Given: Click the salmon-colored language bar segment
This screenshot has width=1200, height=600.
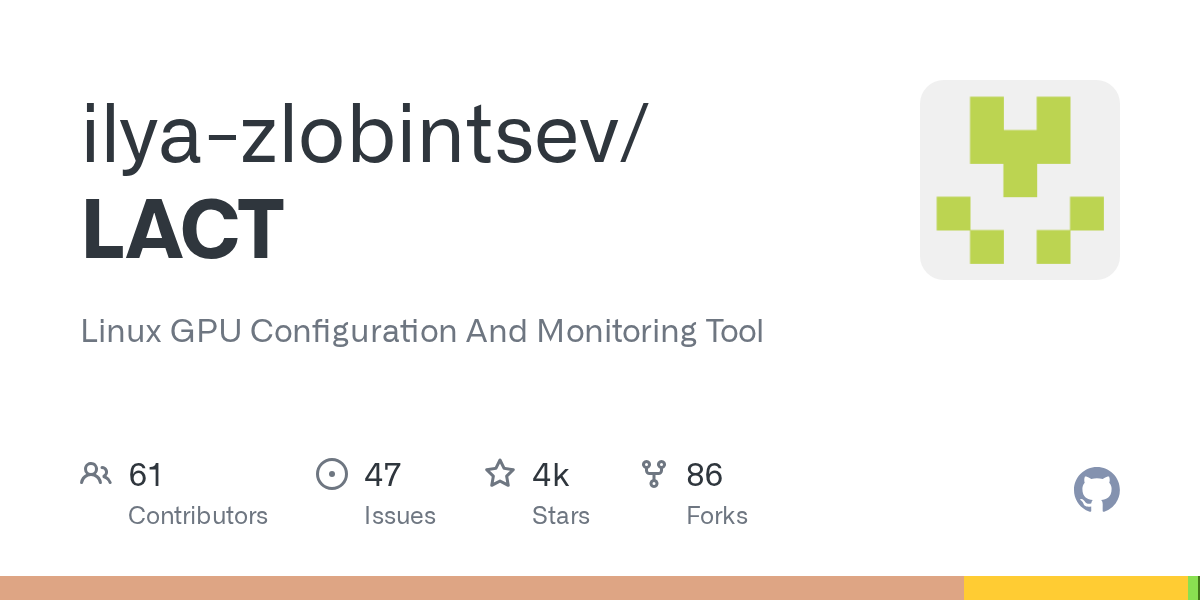Looking at the screenshot, I should pyautogui.click(x=480, y=588).
